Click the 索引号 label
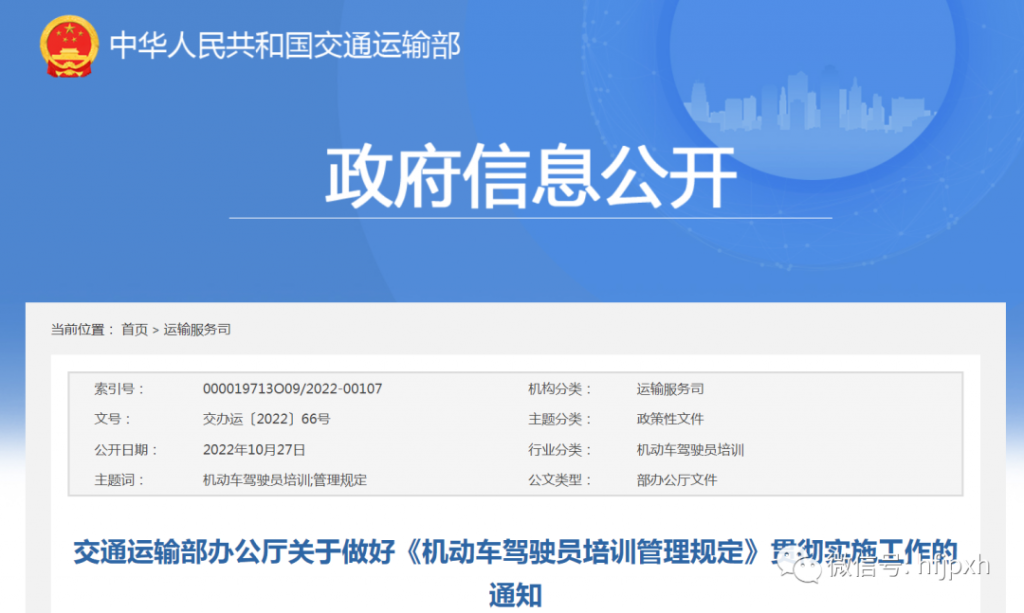1024x613 pixels. click(x=118, y=389)
